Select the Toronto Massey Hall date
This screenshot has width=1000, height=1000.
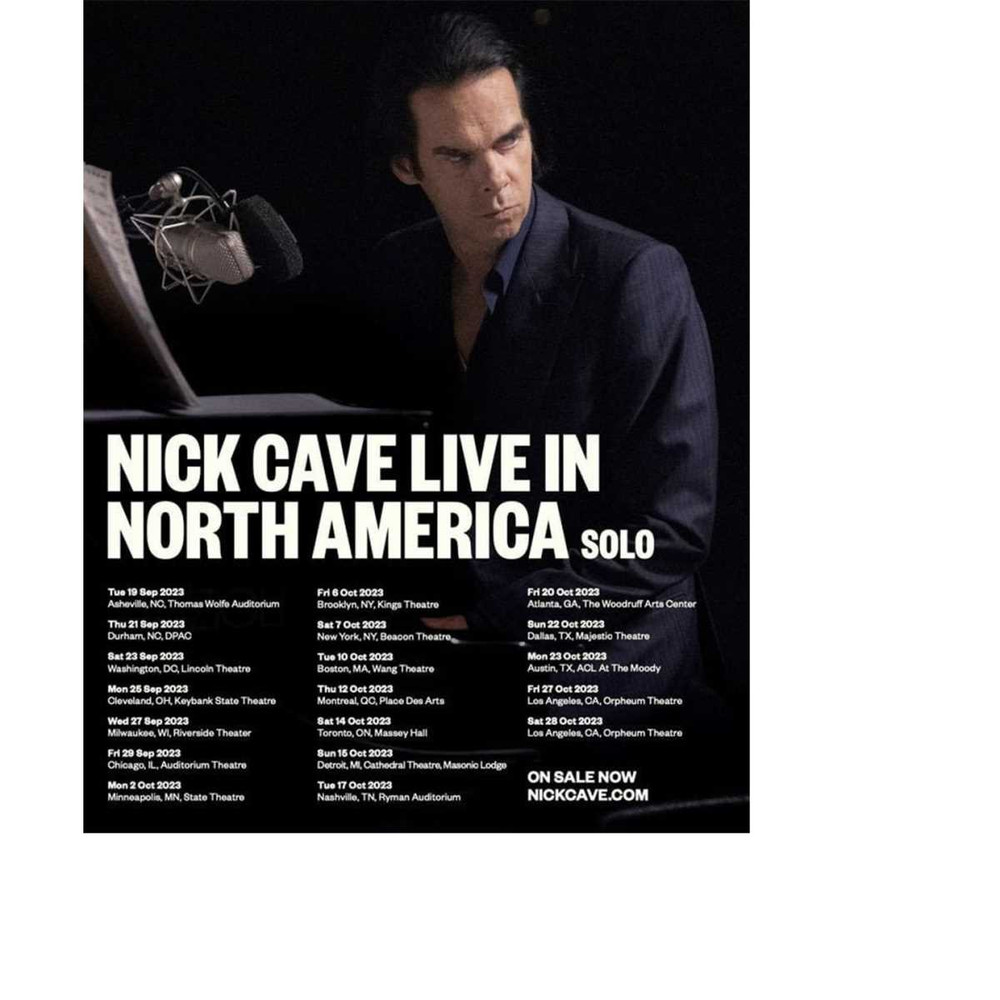[x=372, y=727]
